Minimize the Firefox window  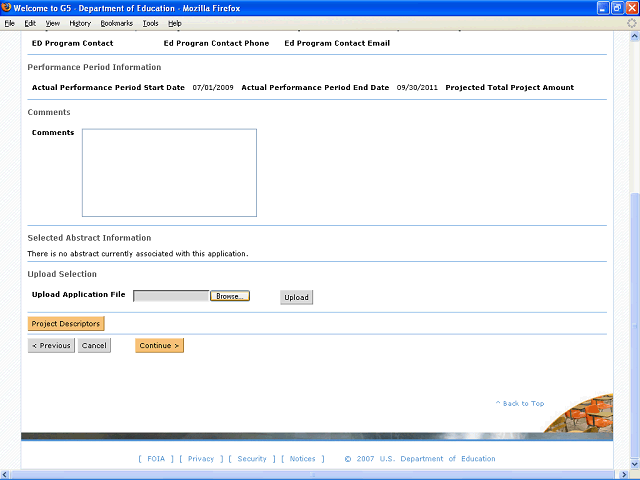(x=603, y=8)
